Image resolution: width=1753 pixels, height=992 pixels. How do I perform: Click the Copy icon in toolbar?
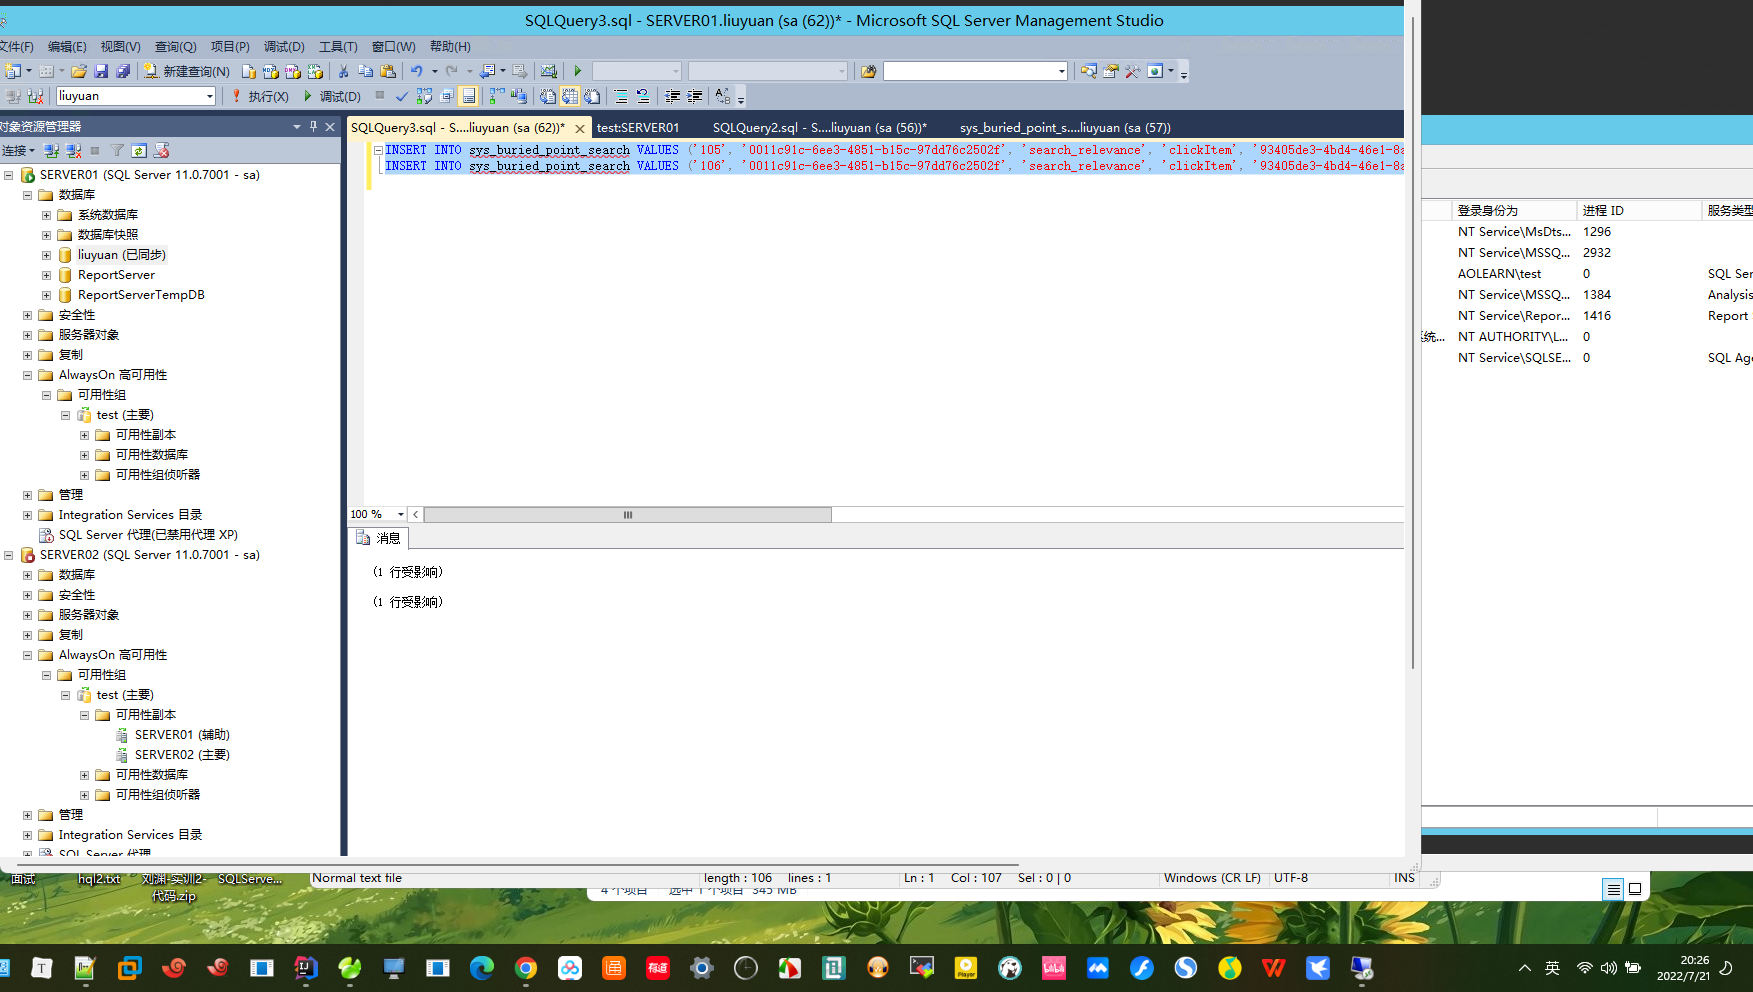point(365,71)
